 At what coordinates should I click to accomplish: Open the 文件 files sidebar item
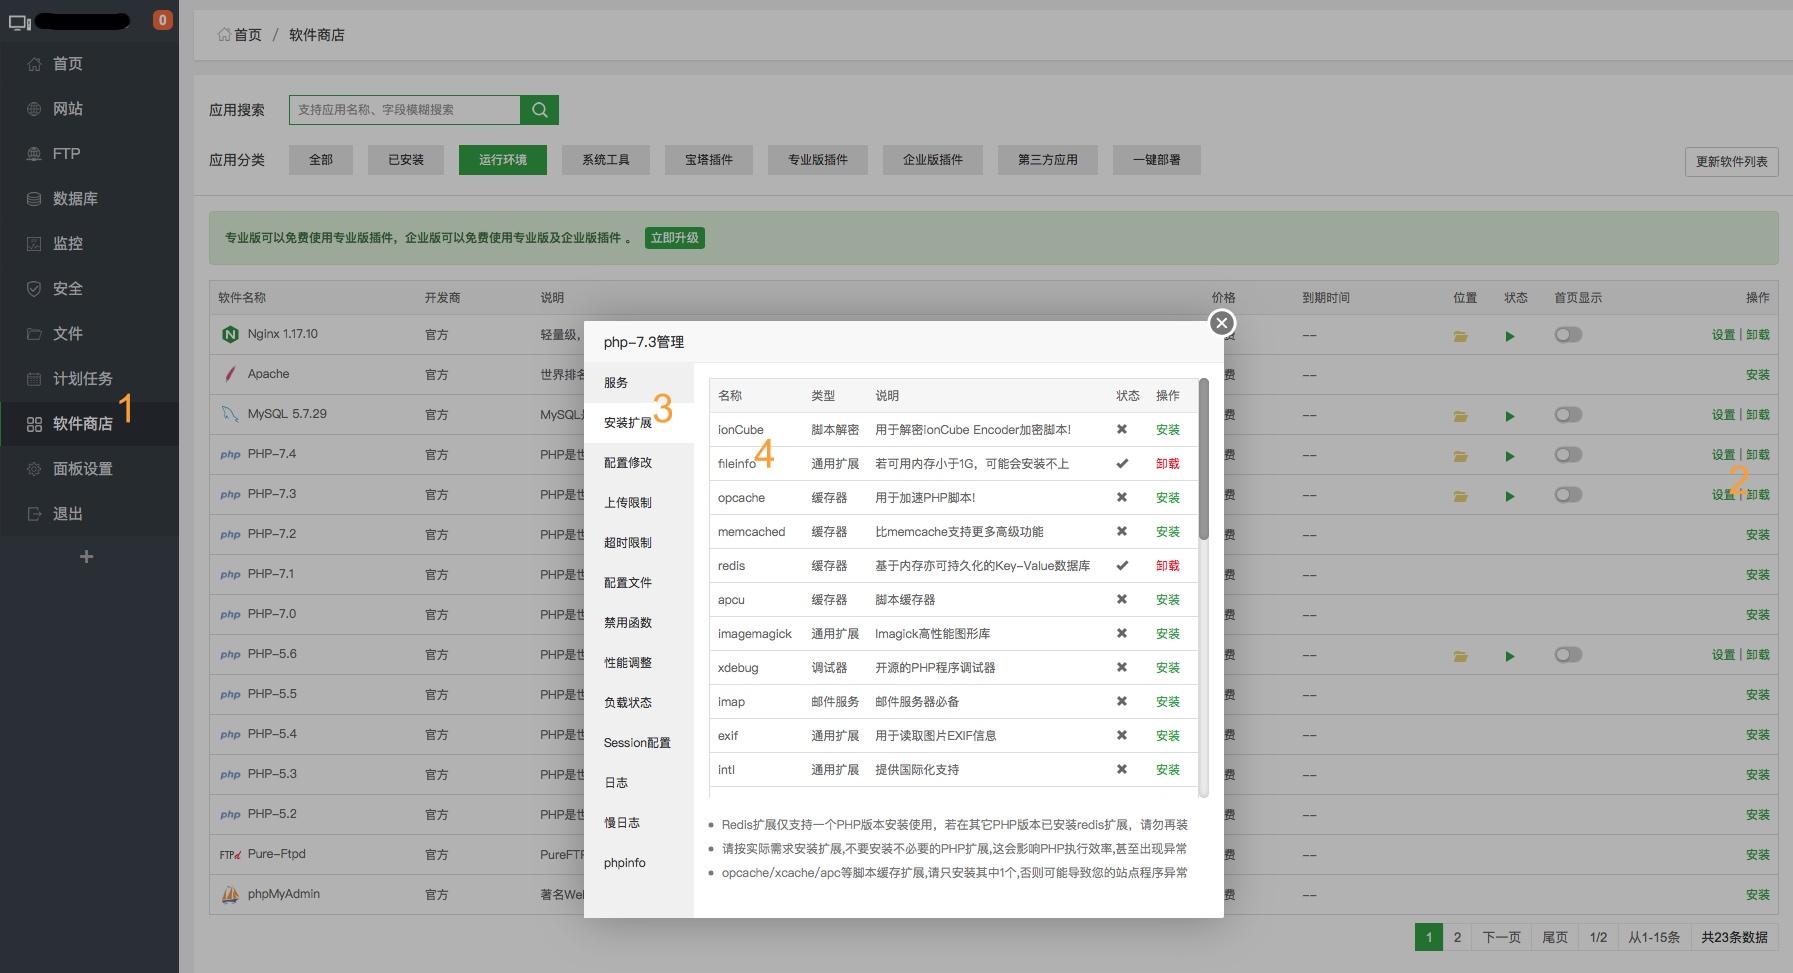(x=89, y=334)
